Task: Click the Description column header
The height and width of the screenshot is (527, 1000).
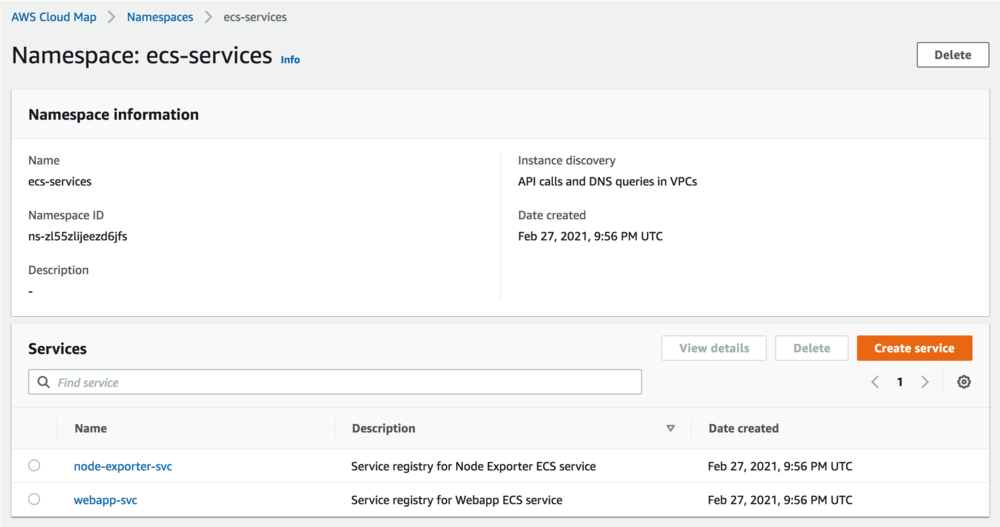Action: (383, 428)
